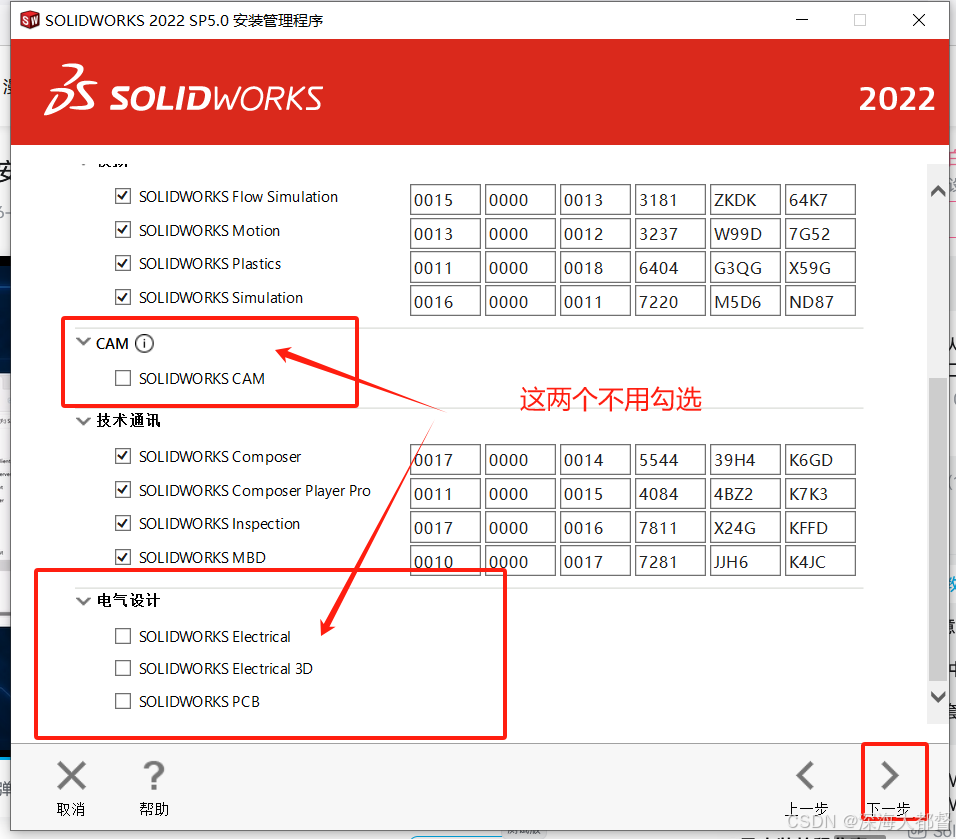This screenshot has width=956, height=839.
Task: Click Motion serial field W99D
Action: coord(745,234)
